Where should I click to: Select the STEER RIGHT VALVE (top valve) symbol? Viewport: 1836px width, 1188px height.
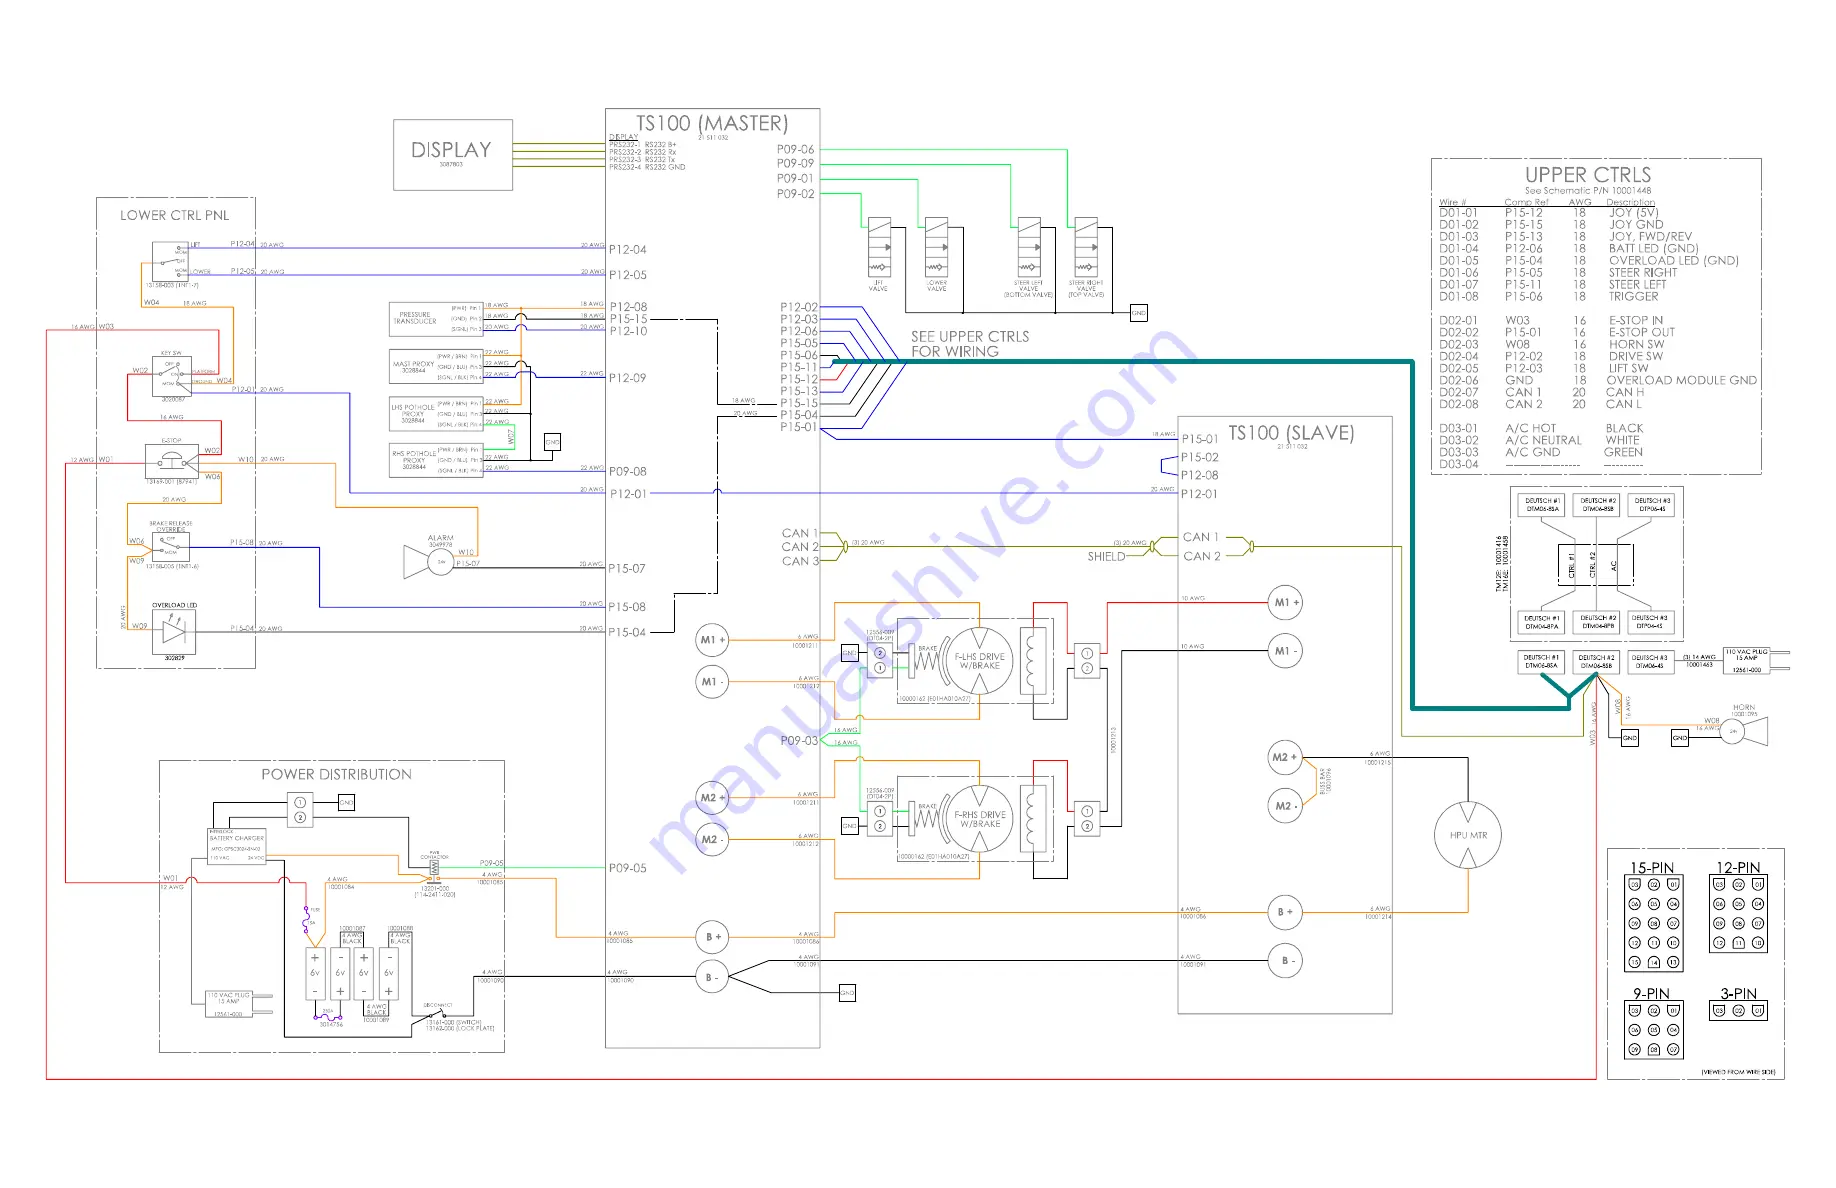coord(1086,247)
